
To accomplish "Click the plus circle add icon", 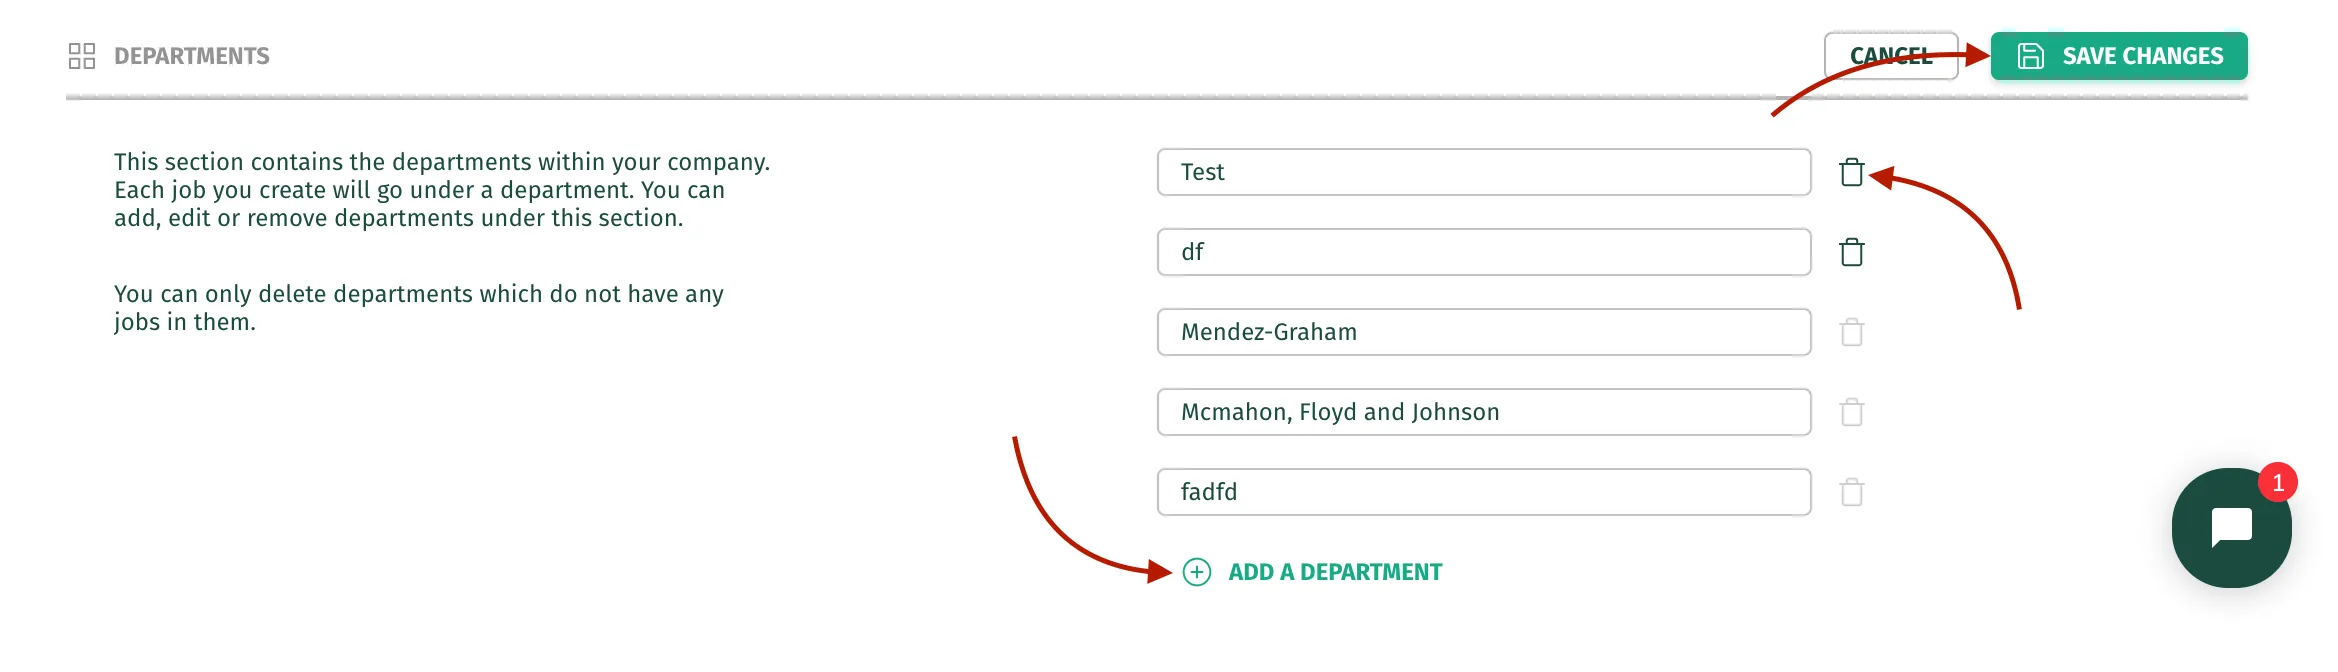I will [1196, 572].
